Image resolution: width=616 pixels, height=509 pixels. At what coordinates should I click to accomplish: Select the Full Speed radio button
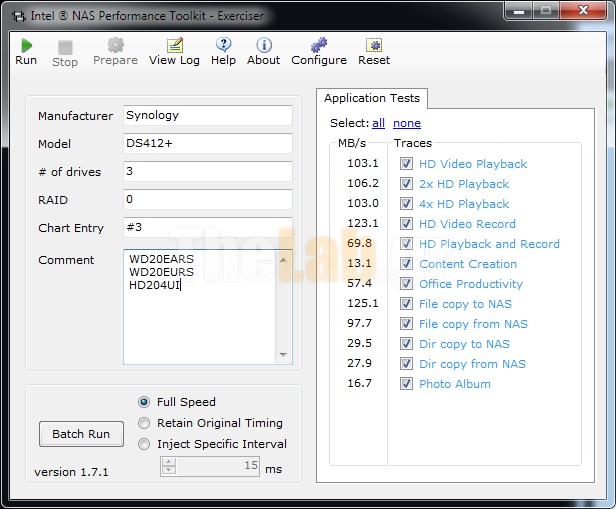[144, 402]
